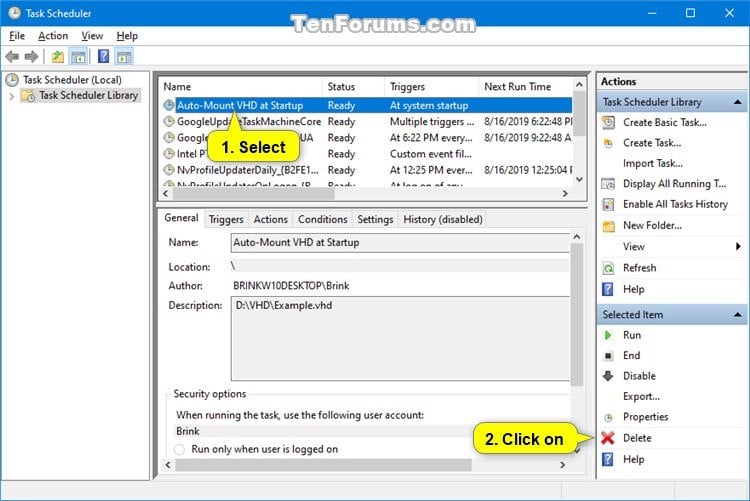Screen dimensions: 750x501
Task: Open the File menu
Action: [17, 36]
